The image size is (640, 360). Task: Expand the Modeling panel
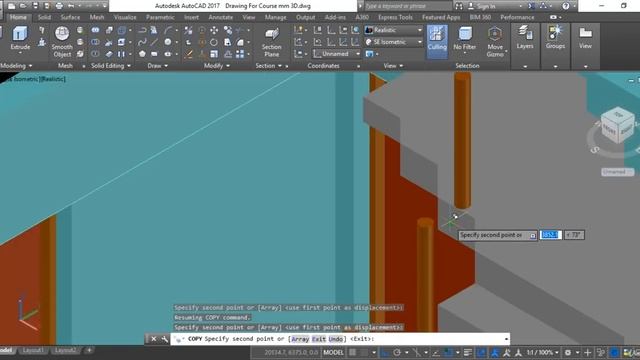(16, 66)
